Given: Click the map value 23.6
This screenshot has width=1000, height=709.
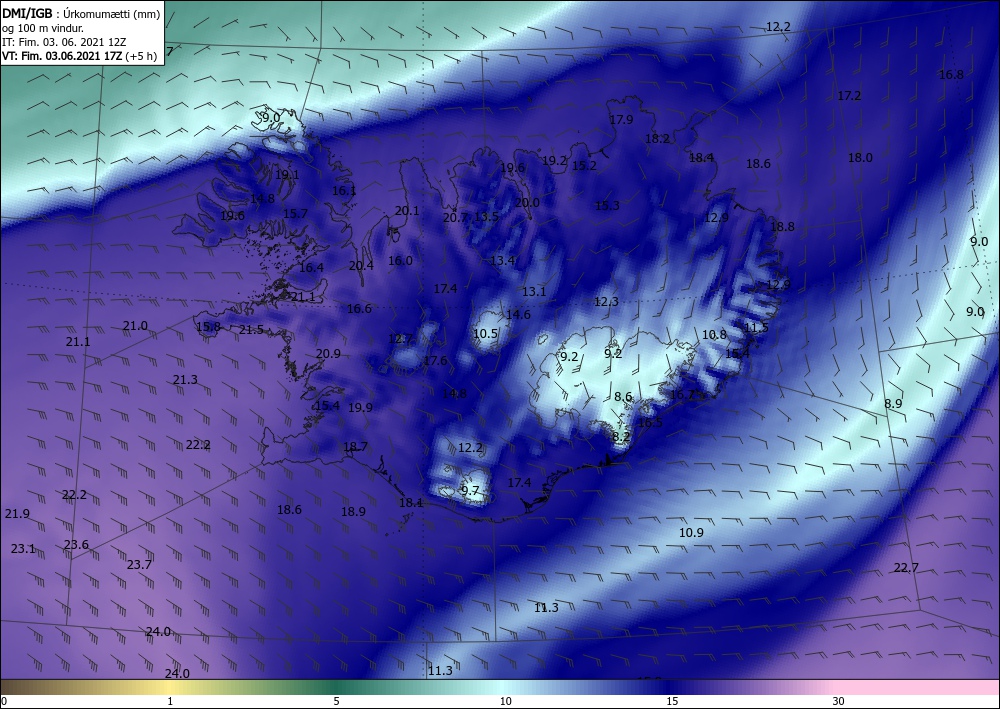Looking at the screenshot, I should pyautogui.click(x=76, y=545).
